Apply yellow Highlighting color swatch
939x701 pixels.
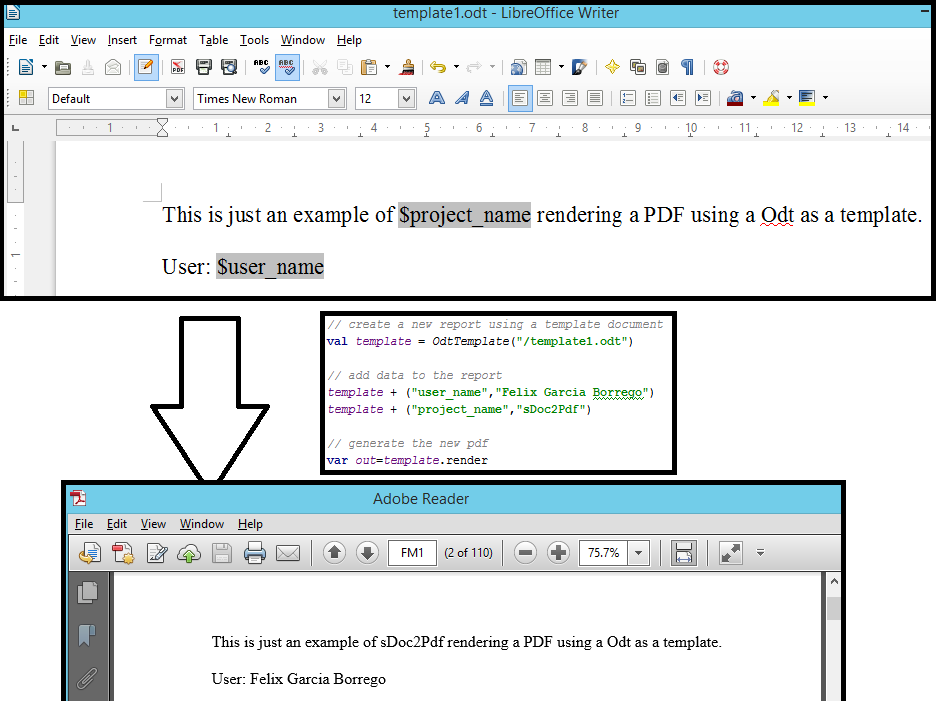[x=771, y=98]
